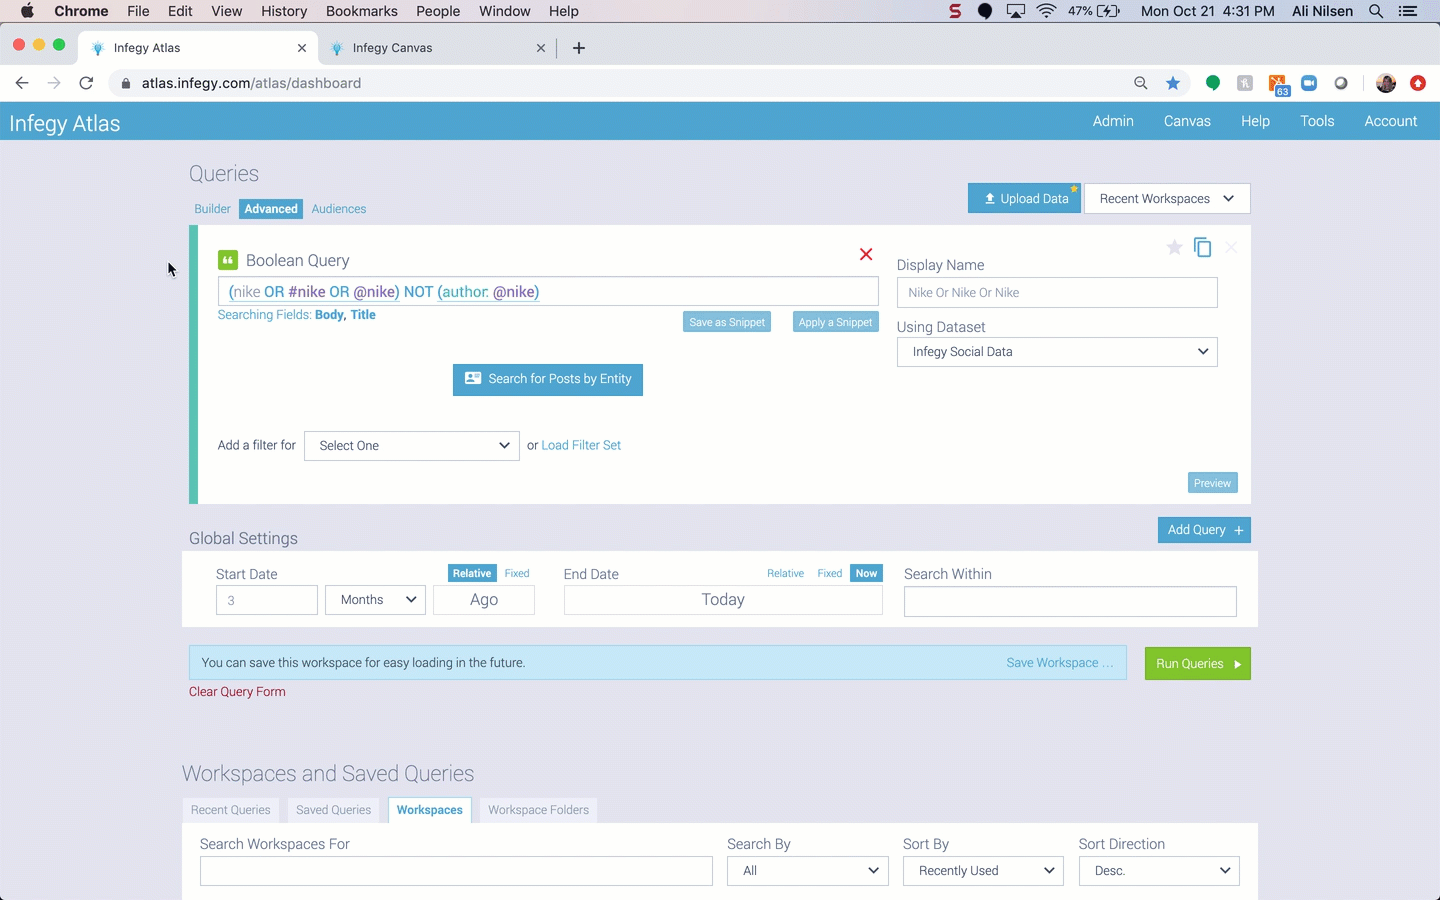Click the red X to remove Boolean Query
Image resolution: width=1440 pixels, height=900 pixels.
click(866, 255)
